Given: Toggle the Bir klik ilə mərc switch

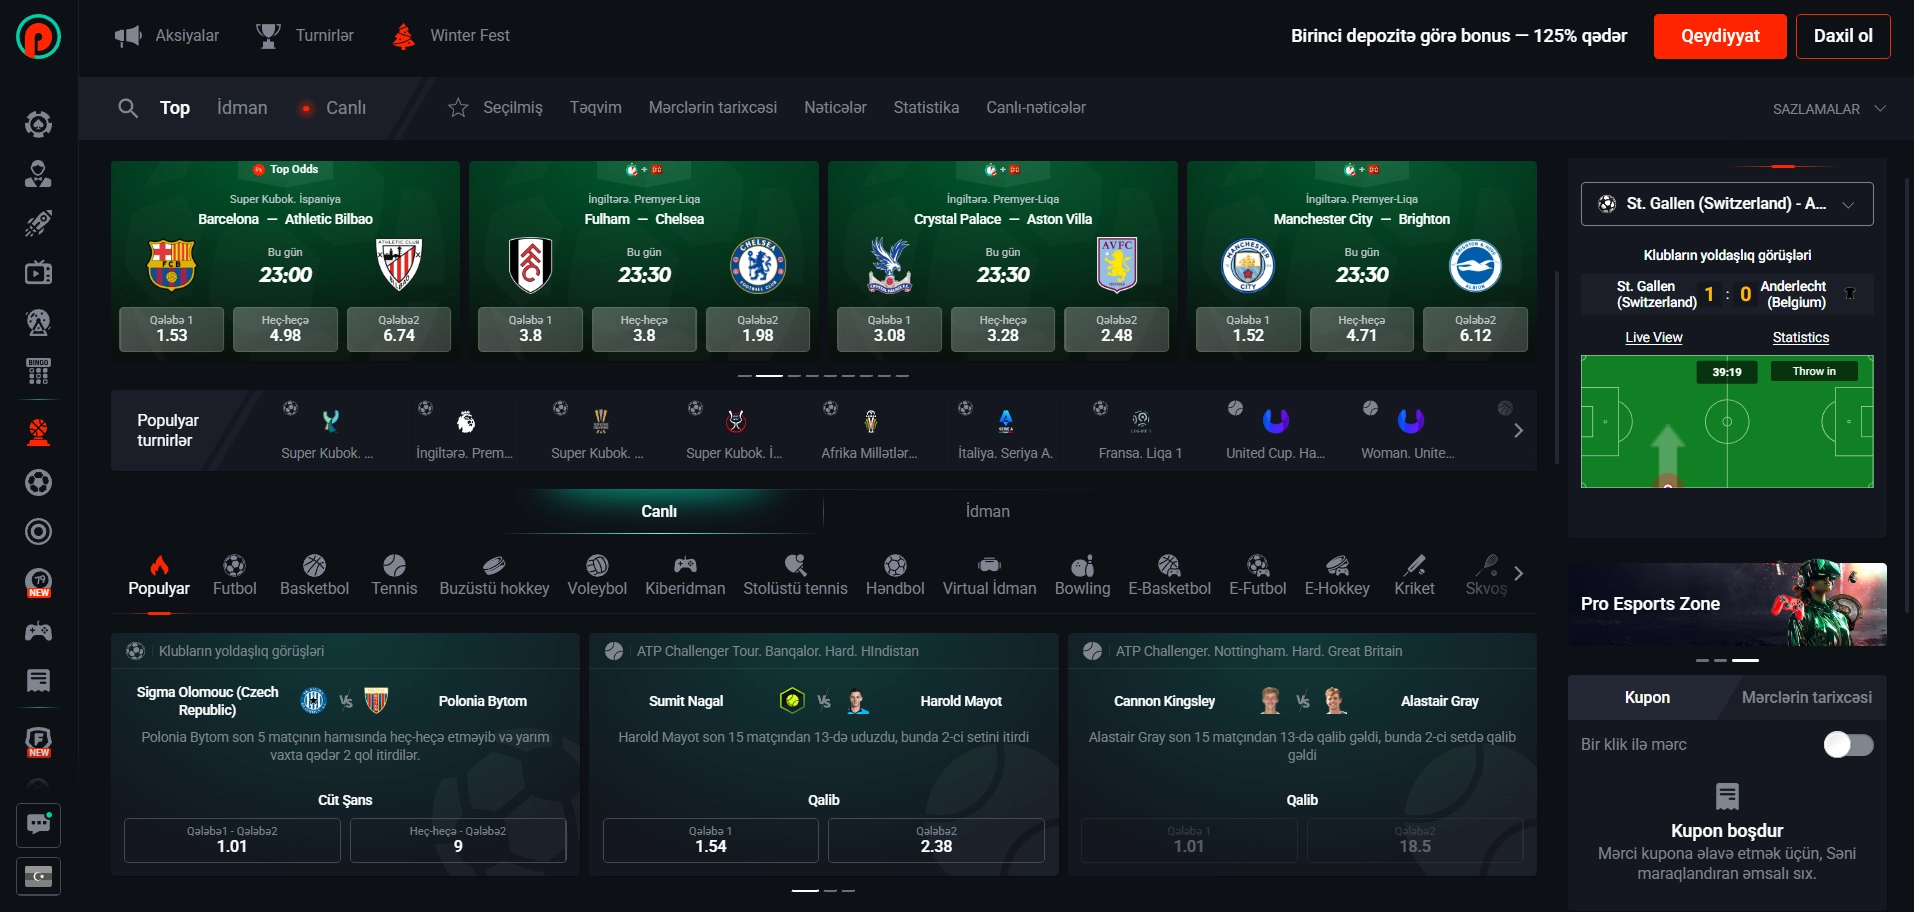Looking at the screenshot, I should pyautogui.click(x=1847, y=745).
